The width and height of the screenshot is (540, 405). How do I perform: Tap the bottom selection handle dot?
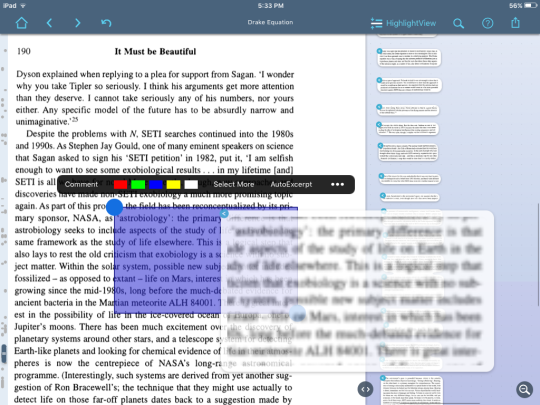point(298,313)
